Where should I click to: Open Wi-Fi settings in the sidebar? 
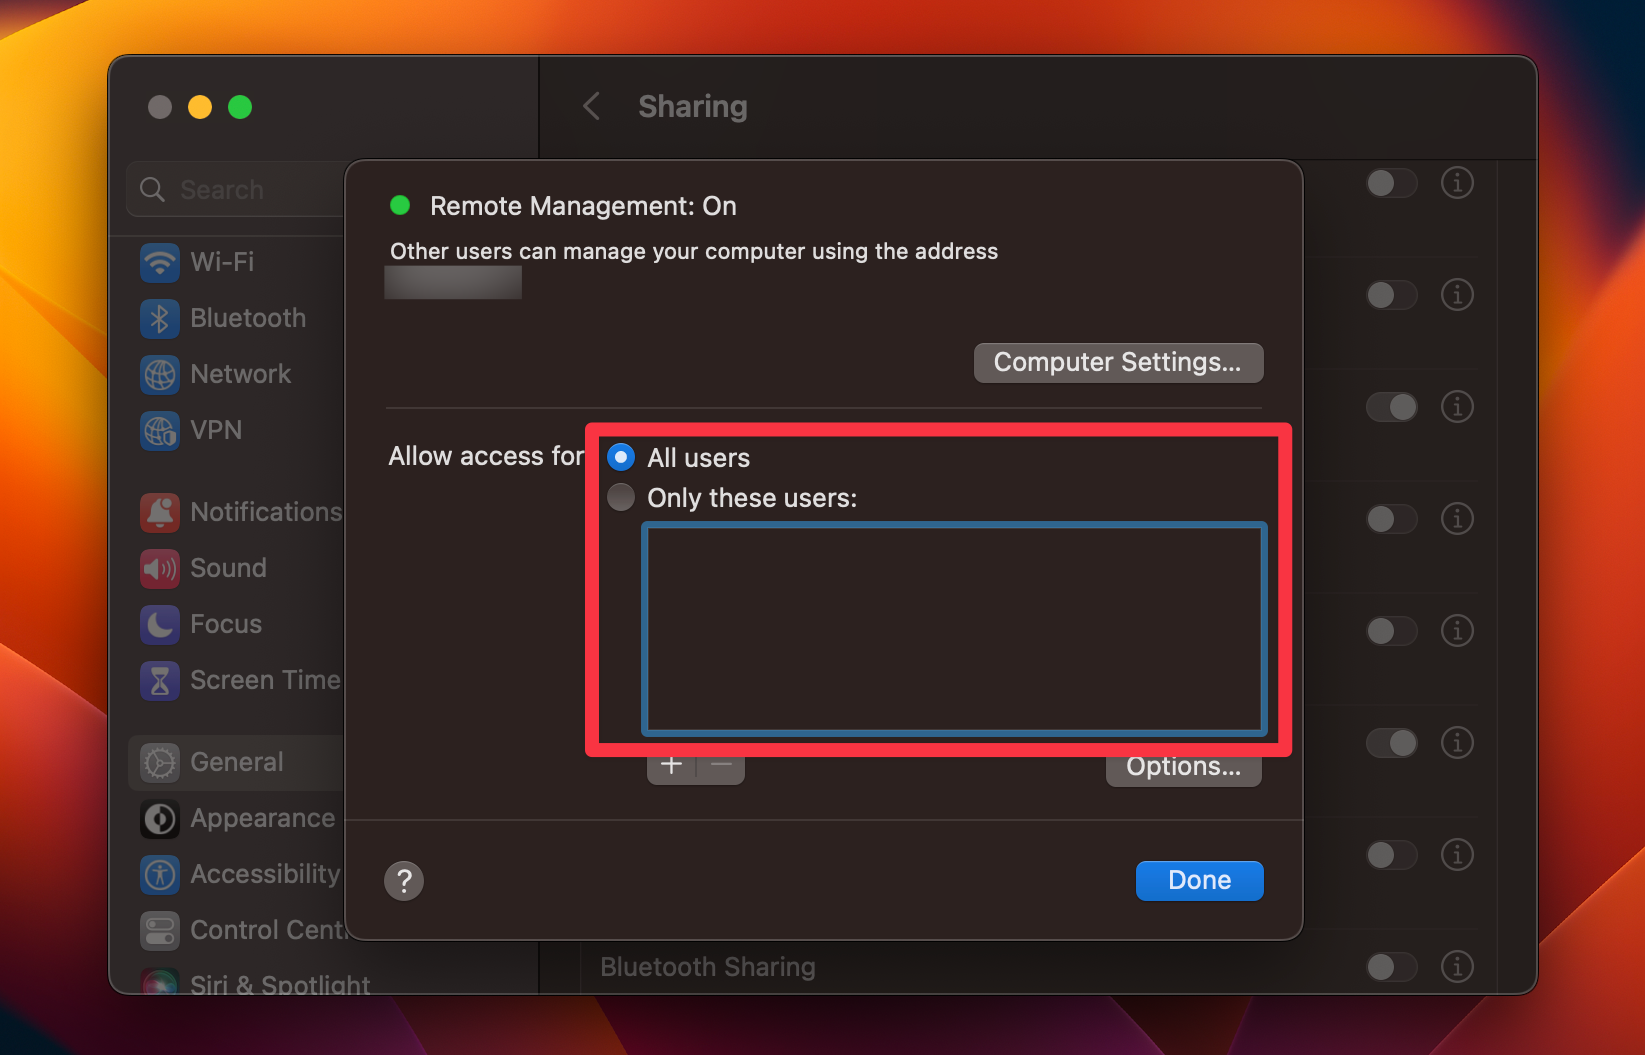[x=219, y=262]
